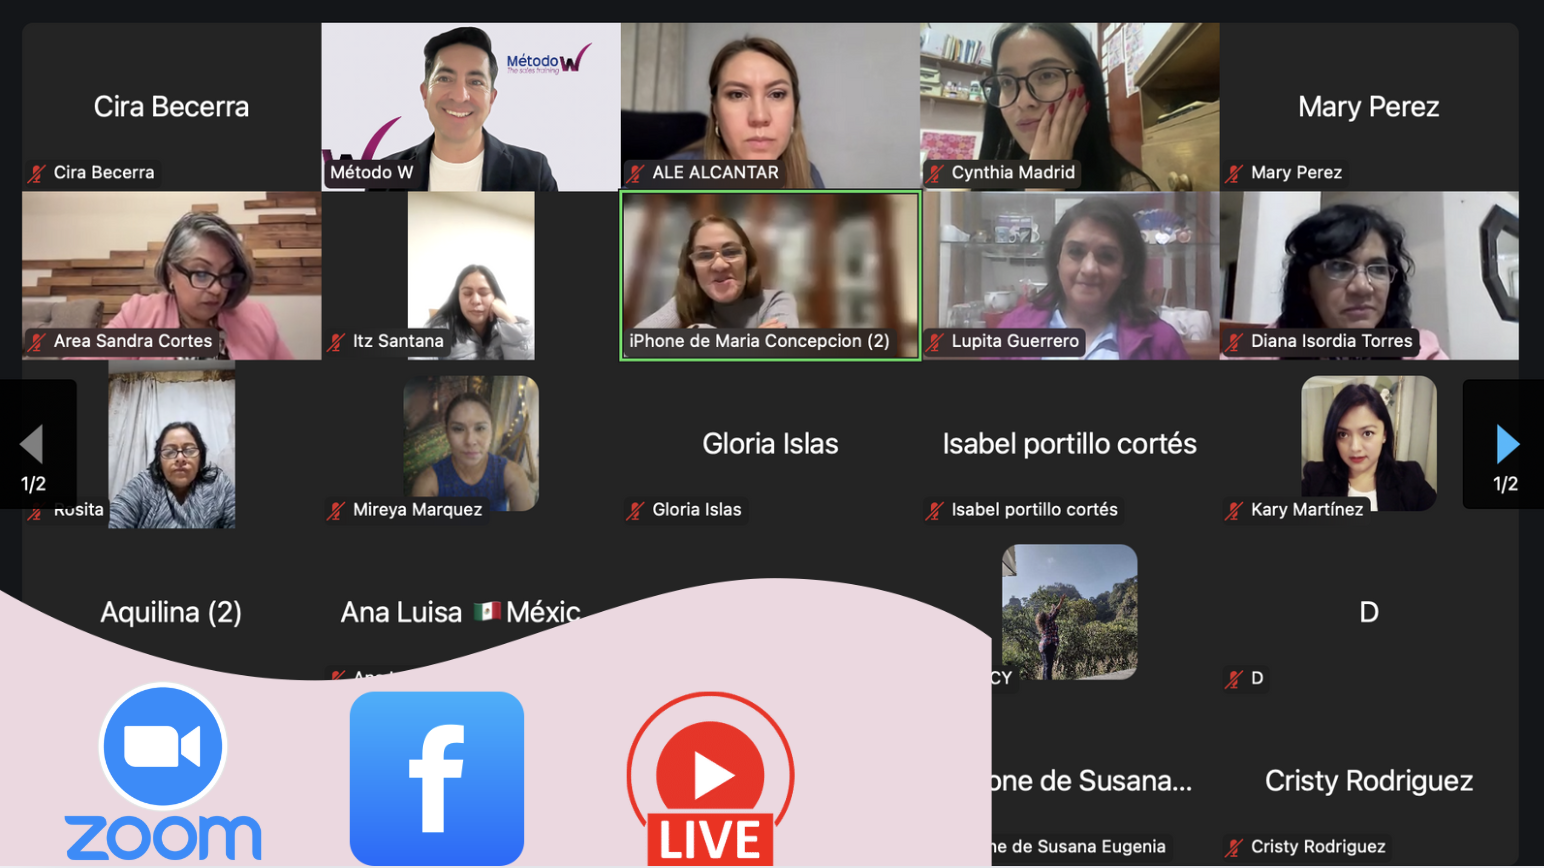Click muted mic icon beside Cynthia Madrid
The height and width of the screenshot is (868, 1544).
tap(935, 173)
